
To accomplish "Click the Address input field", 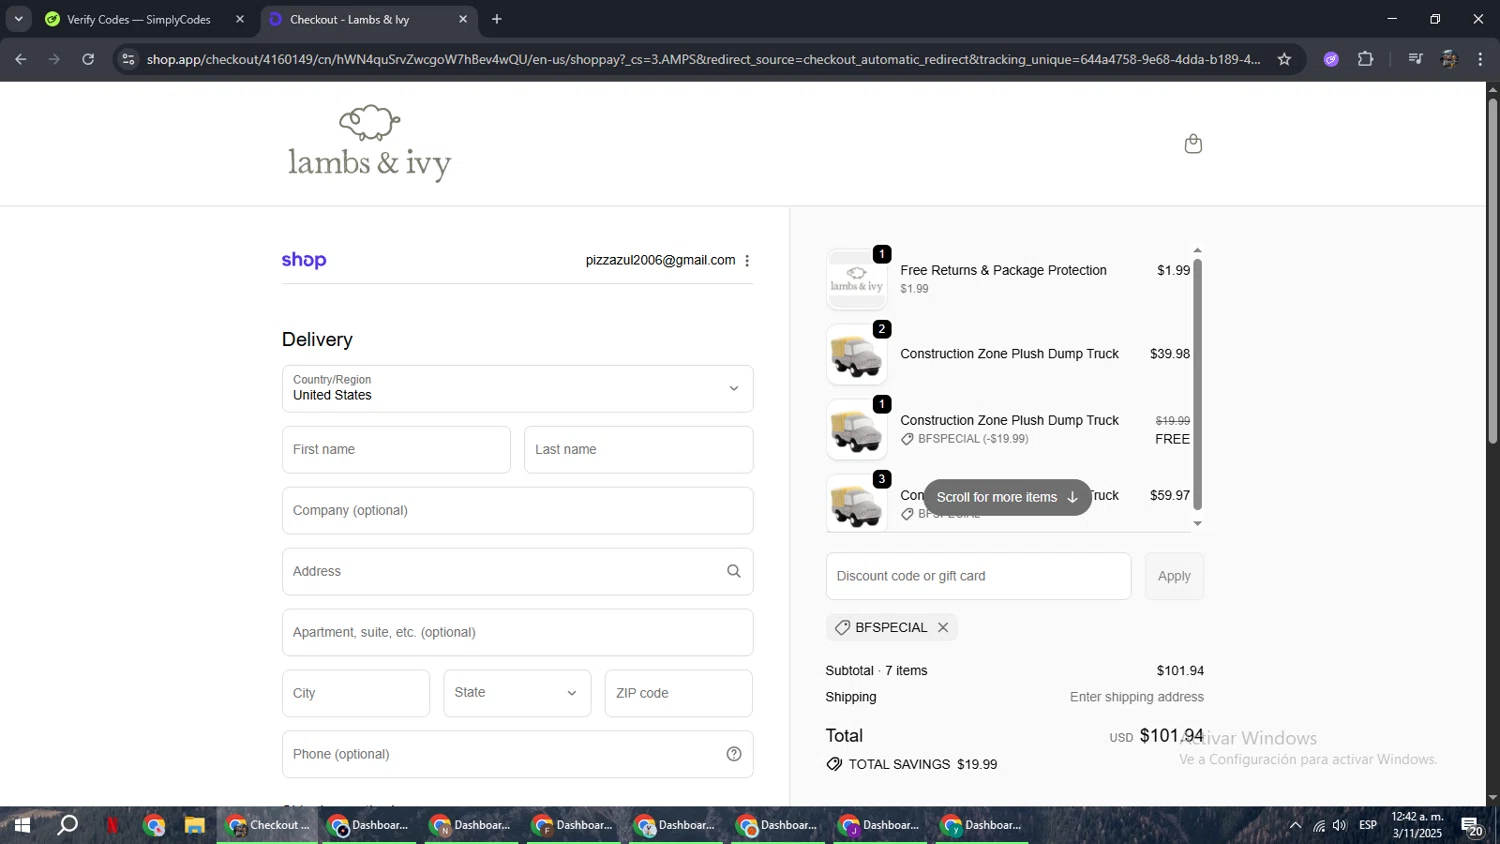I will coord(517,571).
